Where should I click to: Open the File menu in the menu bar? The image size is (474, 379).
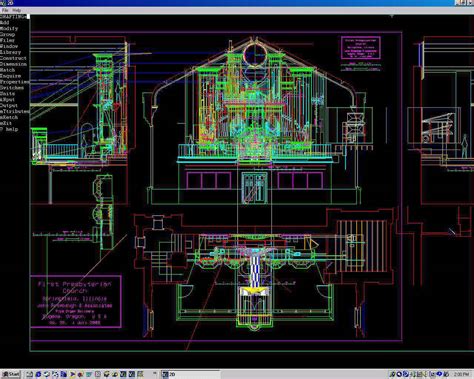click(x=5, y=10)
